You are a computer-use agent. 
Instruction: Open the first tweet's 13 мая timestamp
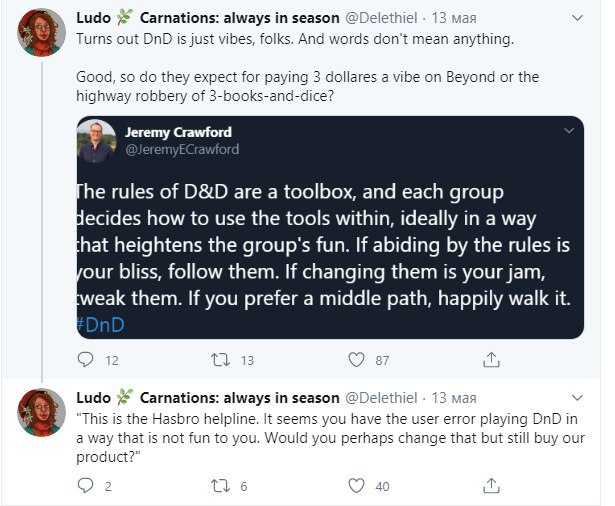click(x=454, y=18)
